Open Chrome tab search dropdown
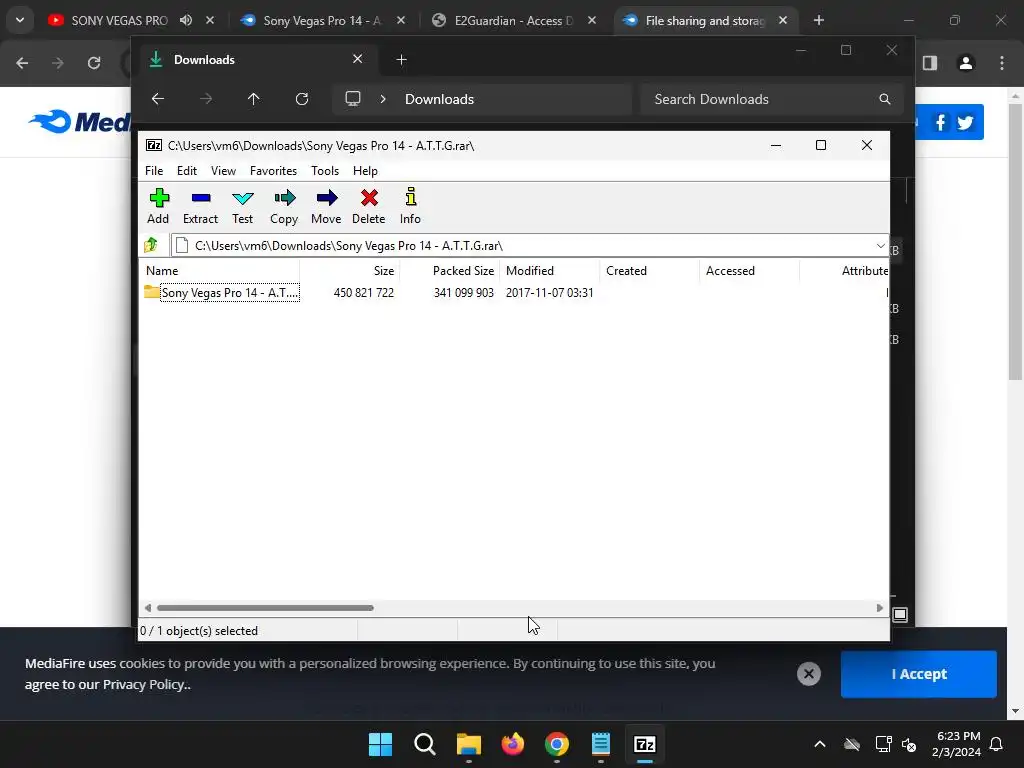The image size is (1024, 768). point(20,20)
